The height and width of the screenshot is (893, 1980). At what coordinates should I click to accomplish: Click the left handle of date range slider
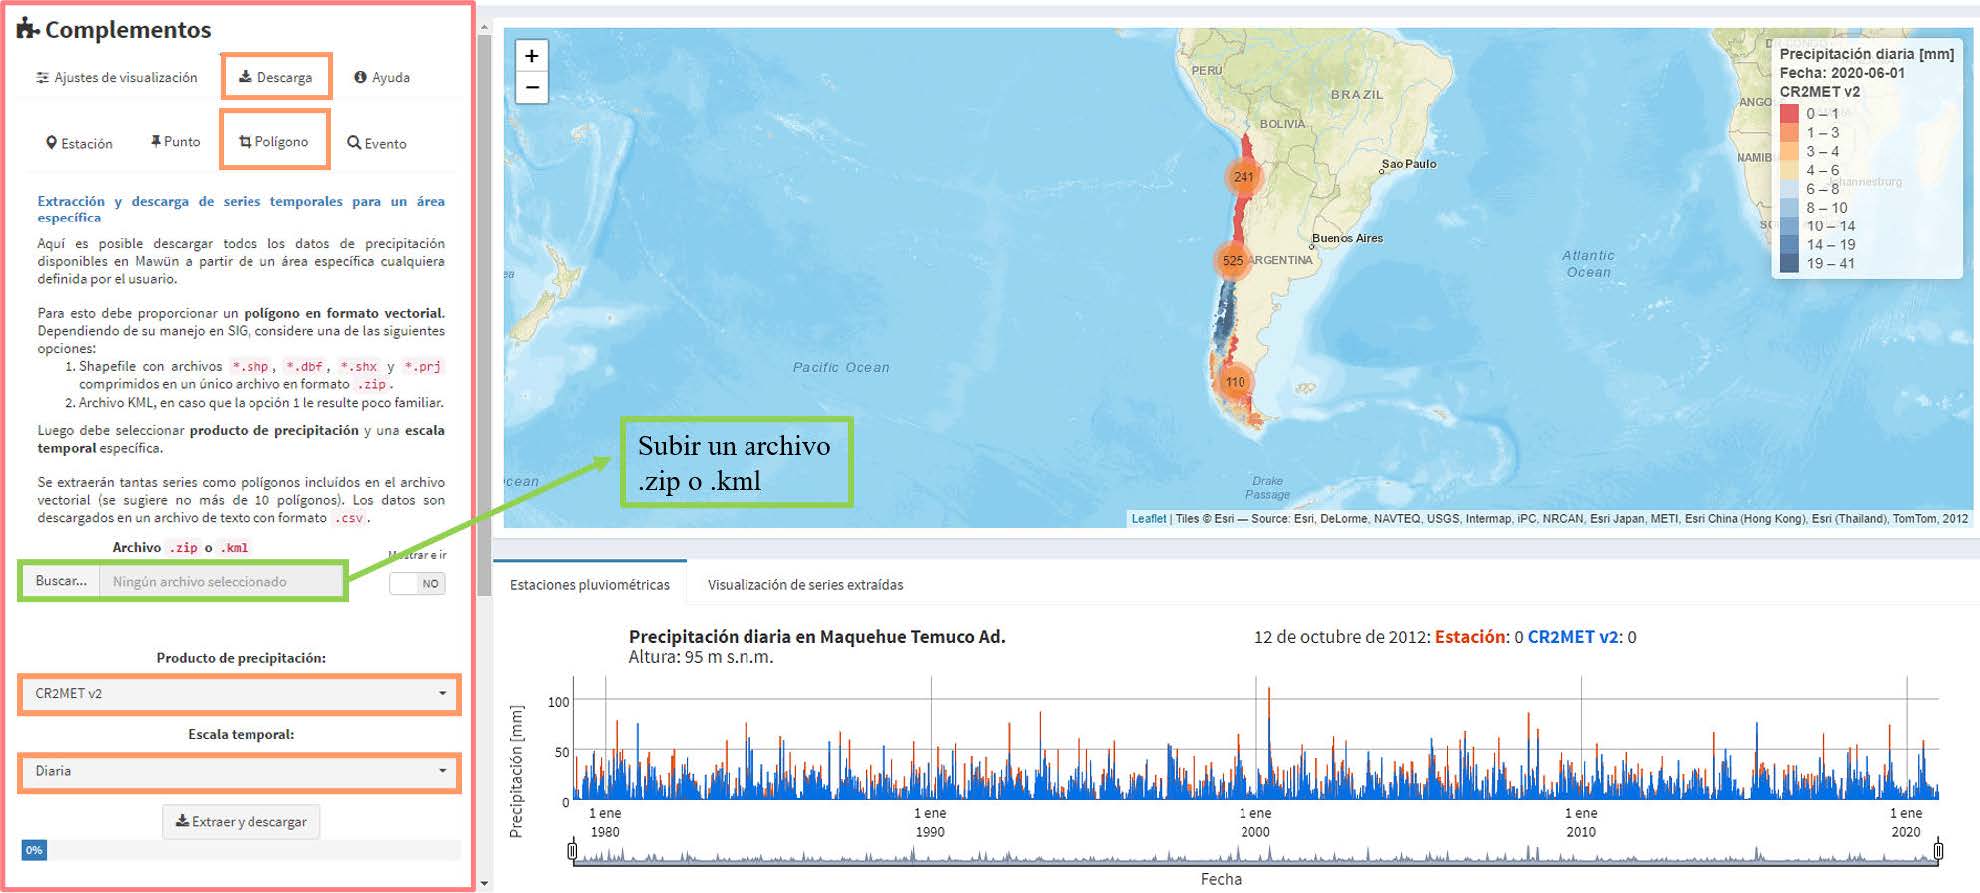pos(572,851)
